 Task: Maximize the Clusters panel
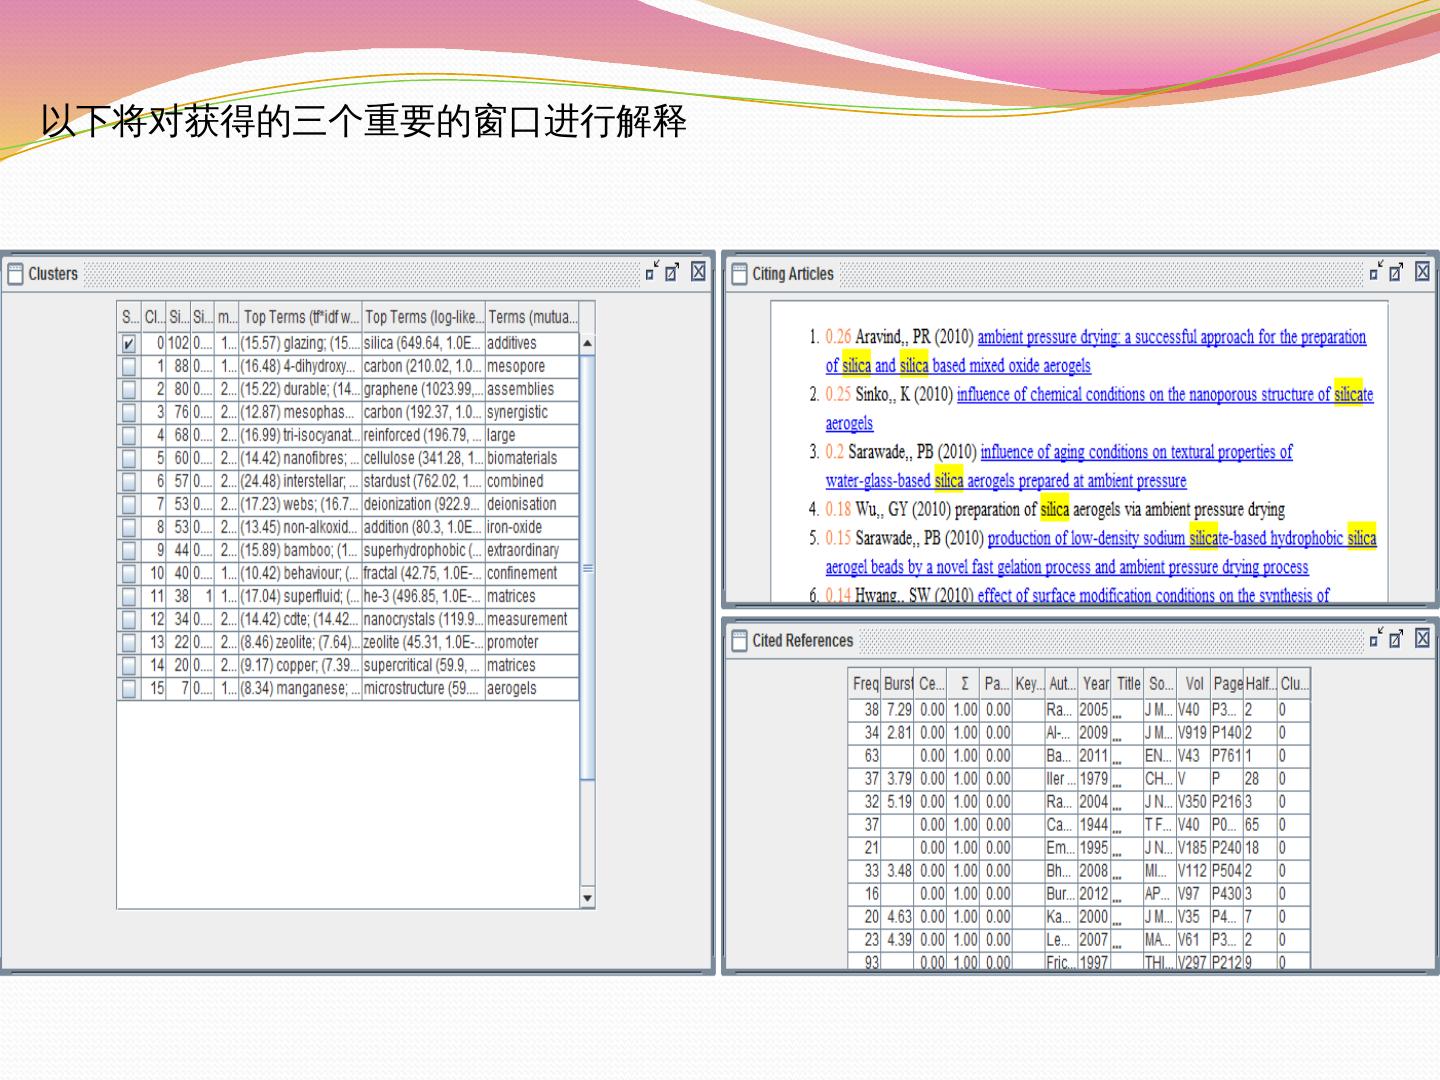pos(674,272)
